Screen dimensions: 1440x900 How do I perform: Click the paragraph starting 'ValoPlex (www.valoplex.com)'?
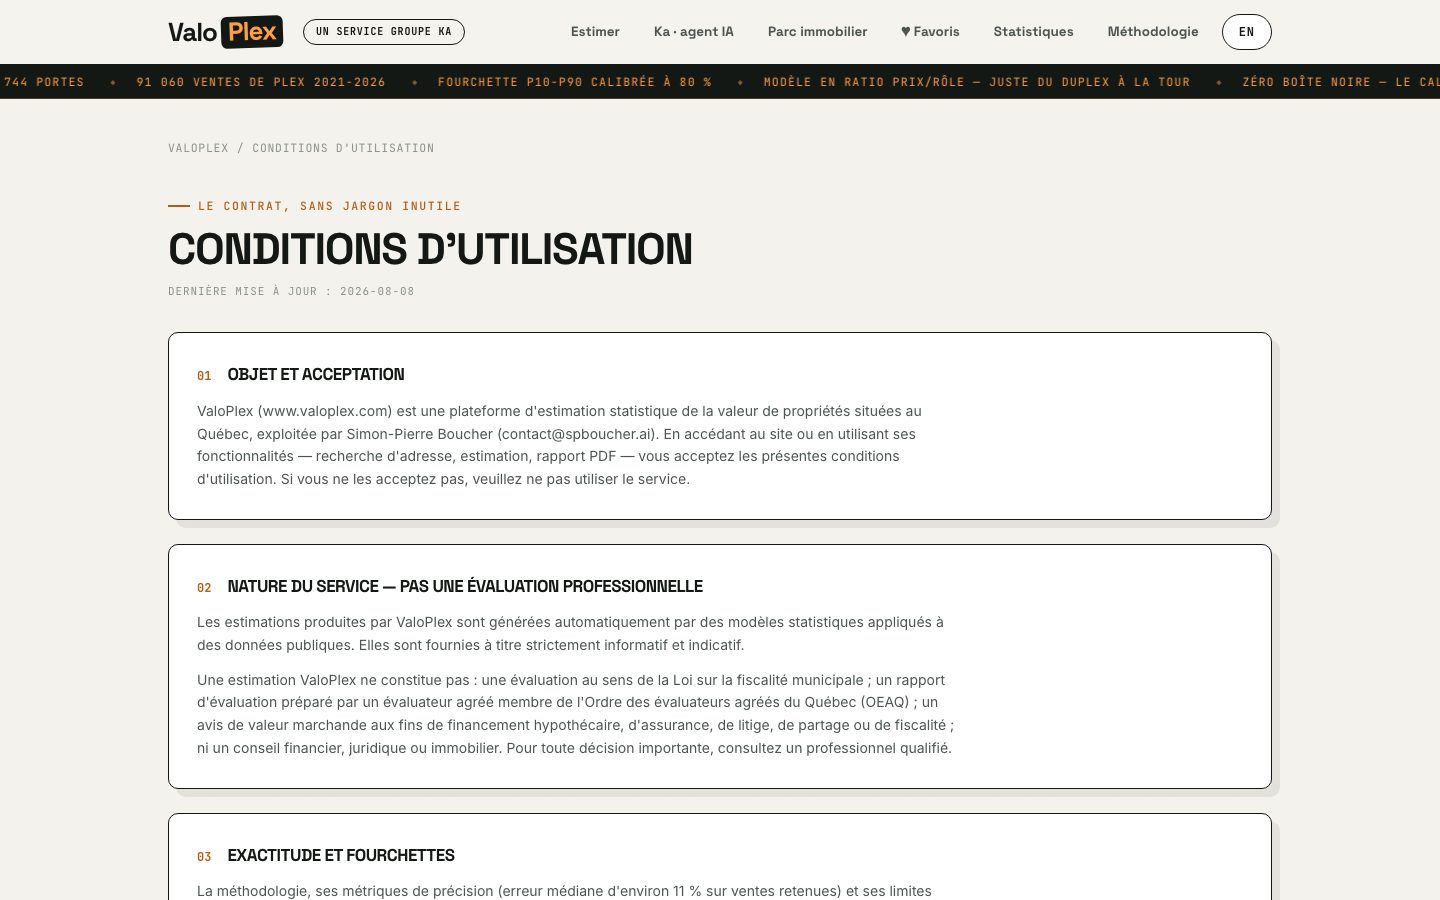559,445
